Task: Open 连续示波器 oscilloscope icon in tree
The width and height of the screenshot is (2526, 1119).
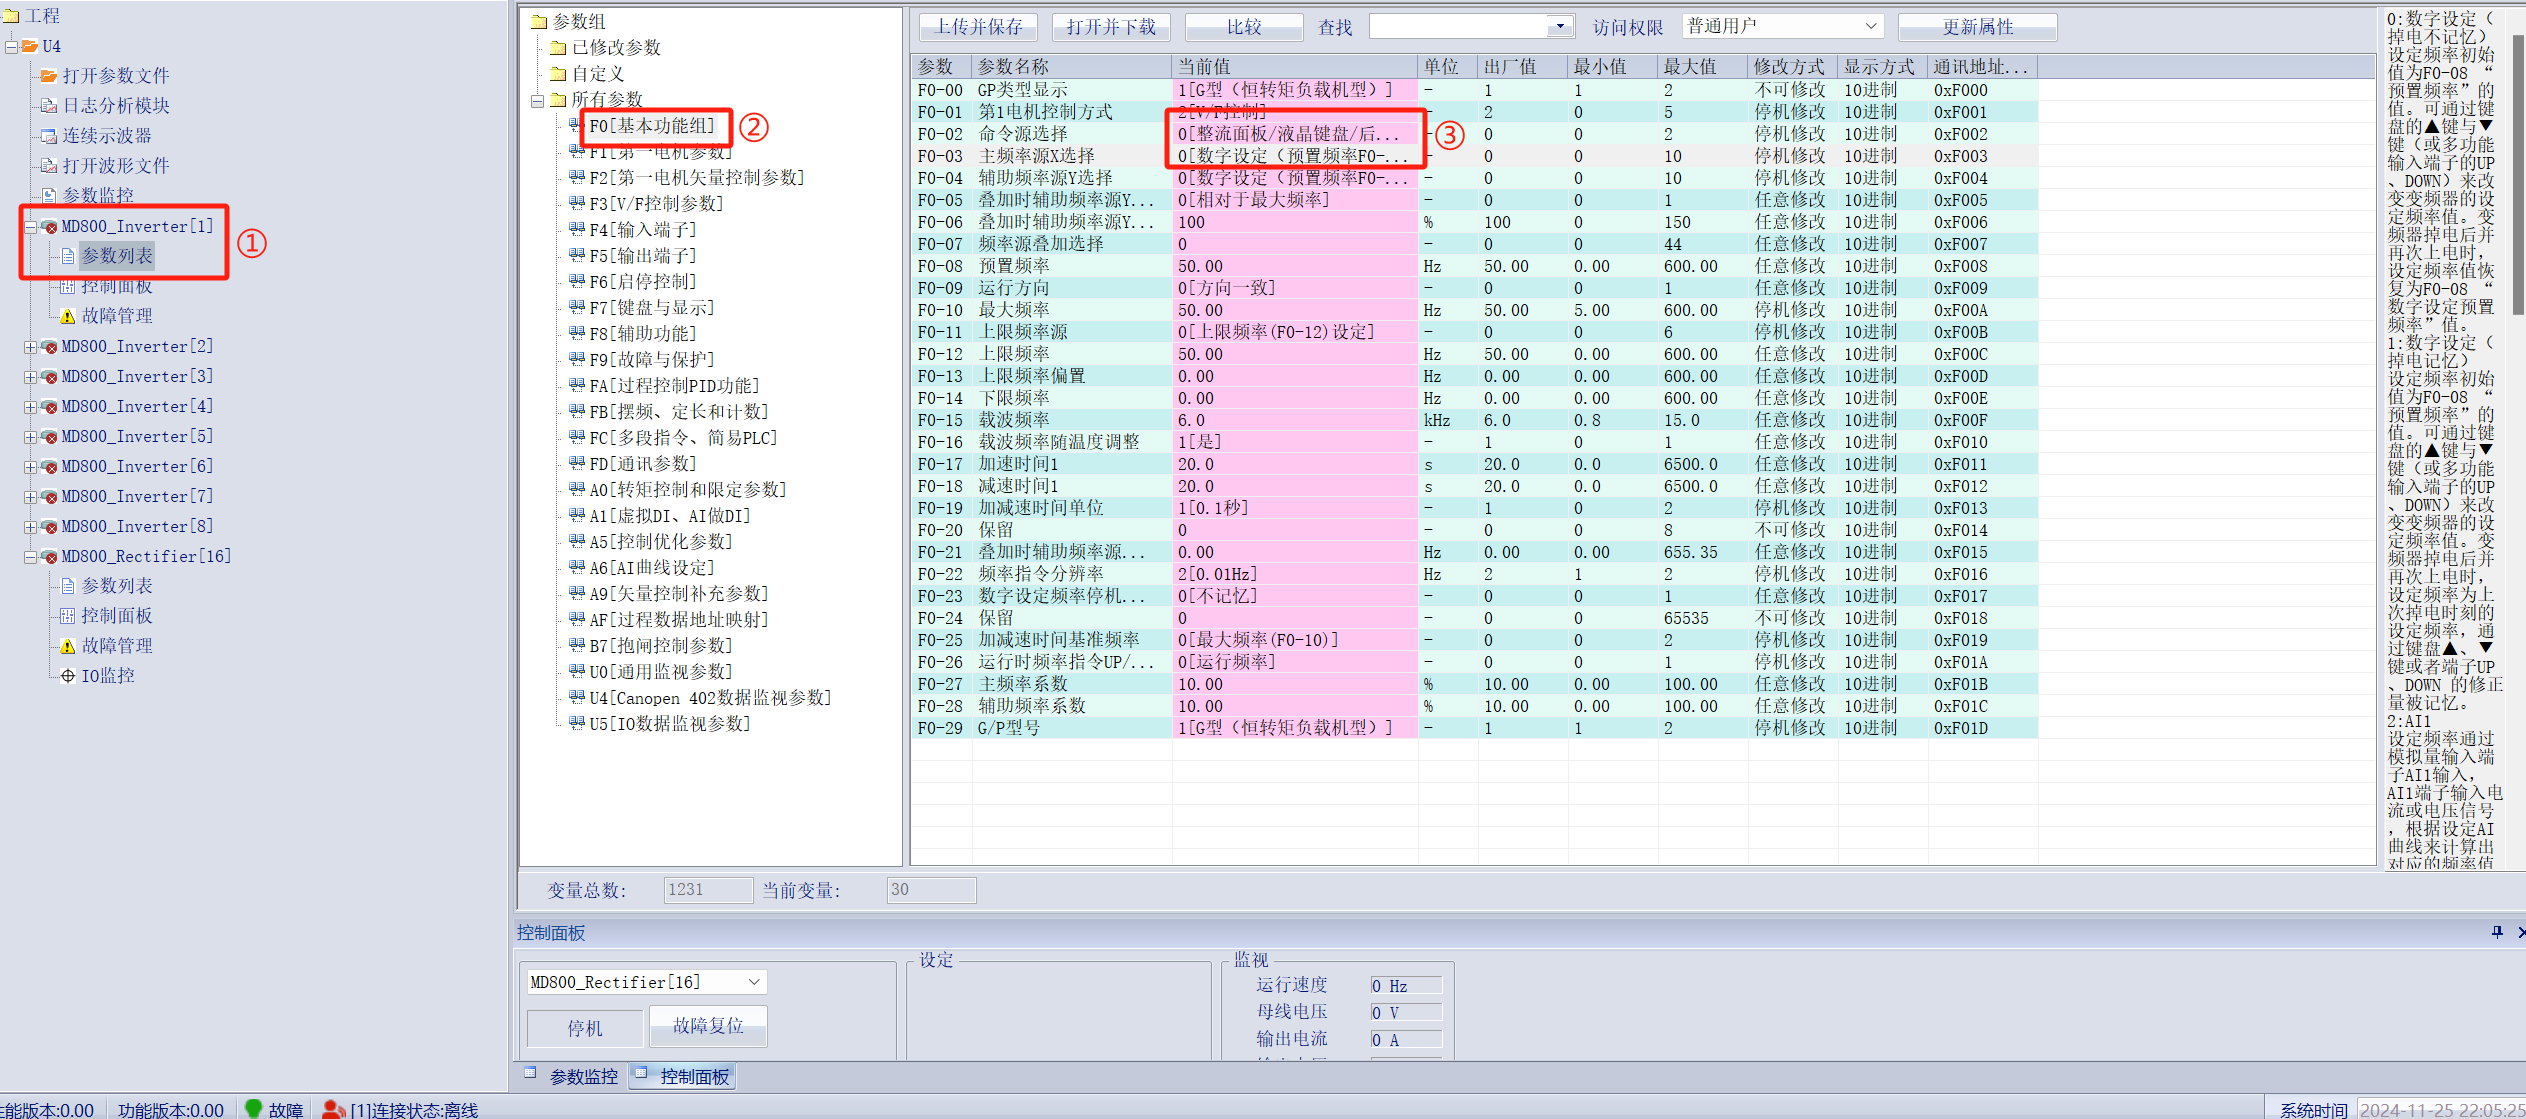Action: pos(48,136)
